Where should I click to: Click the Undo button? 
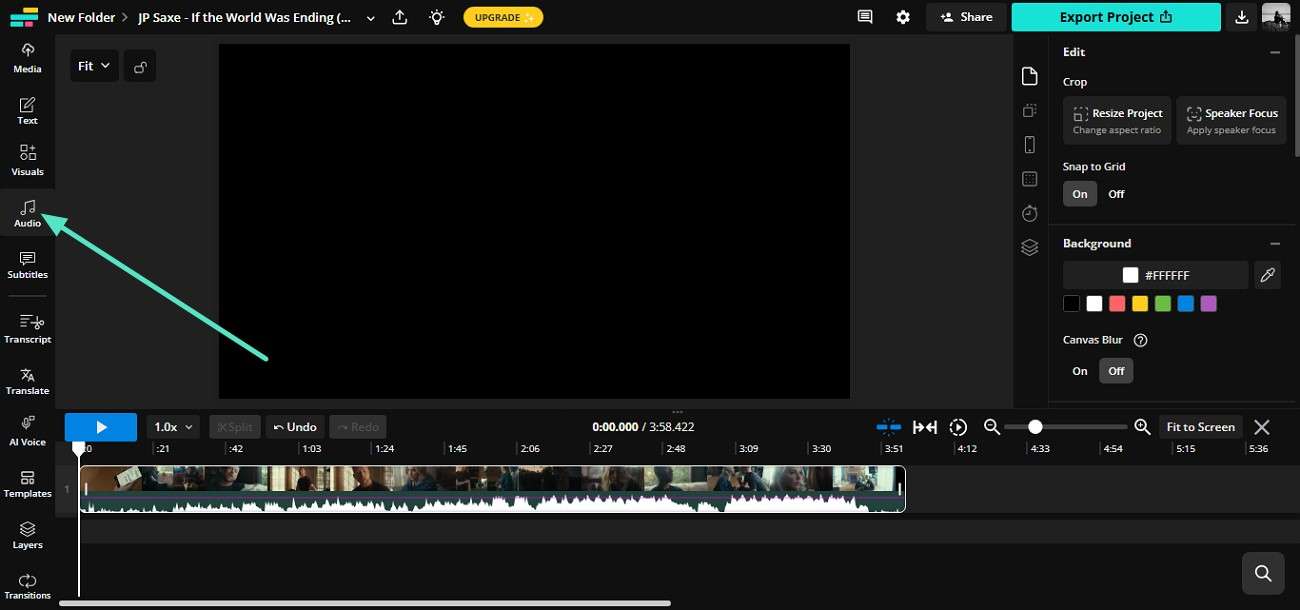(x=295, y=427)
